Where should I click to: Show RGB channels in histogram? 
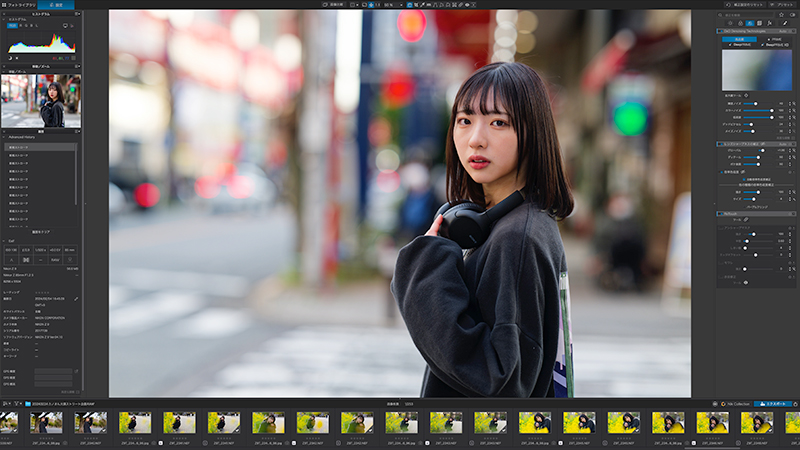pos(12,26)
